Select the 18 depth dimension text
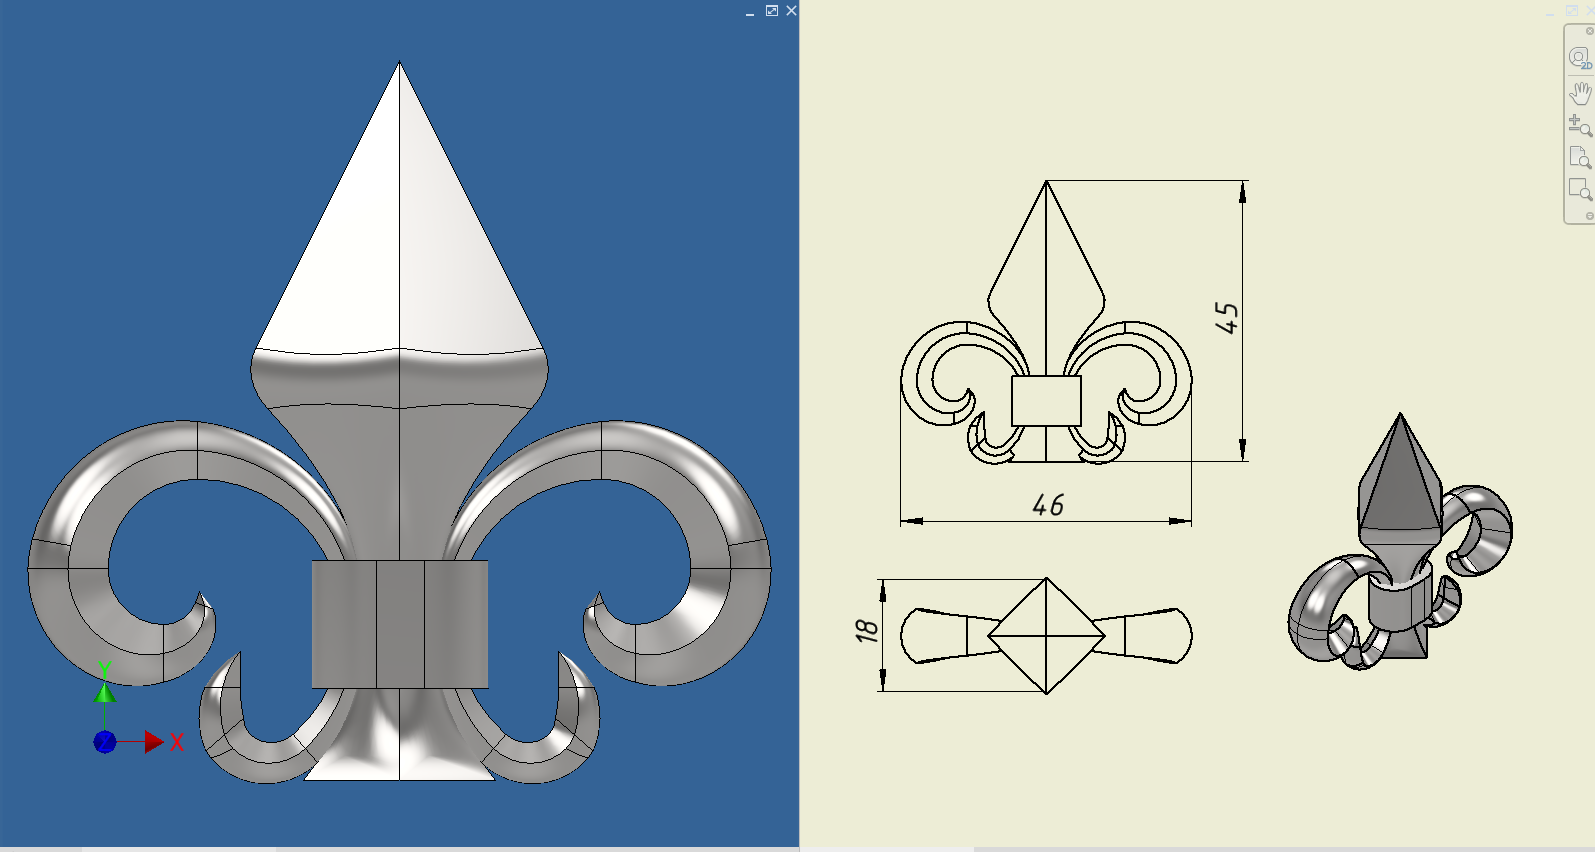1595x852 pixels. [x=866, y=630]
